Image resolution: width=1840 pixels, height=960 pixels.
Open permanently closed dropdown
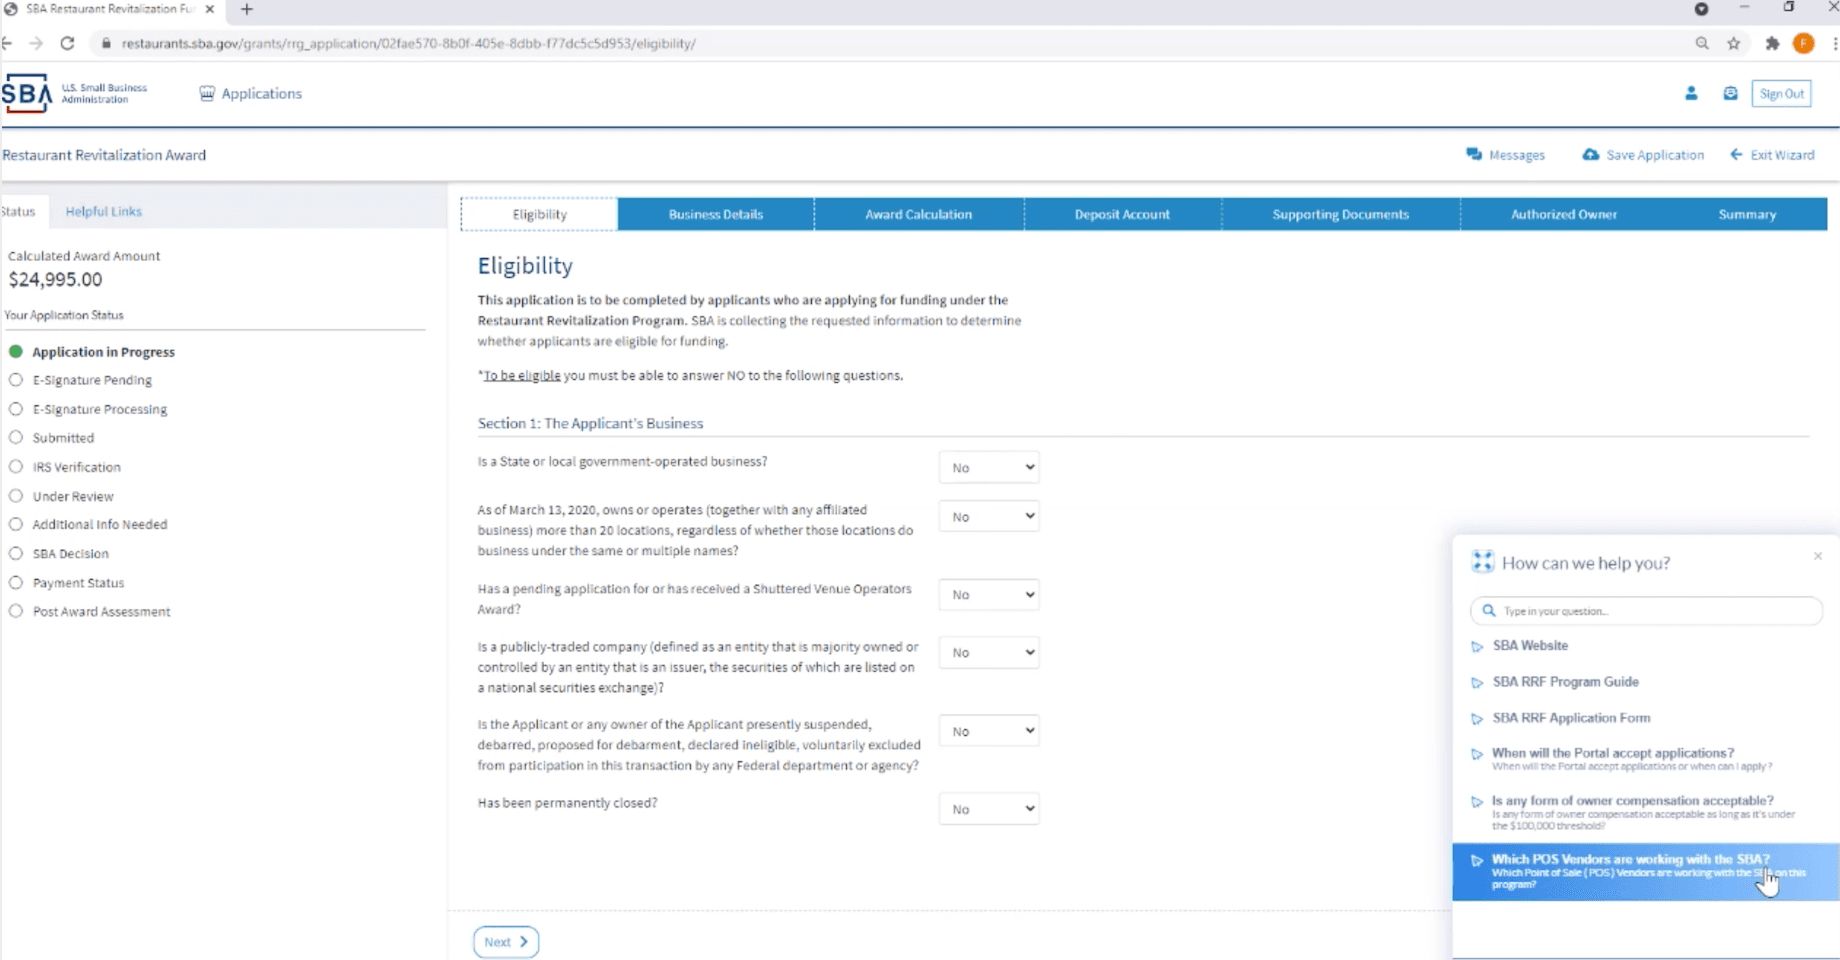[x=989, y=809]
